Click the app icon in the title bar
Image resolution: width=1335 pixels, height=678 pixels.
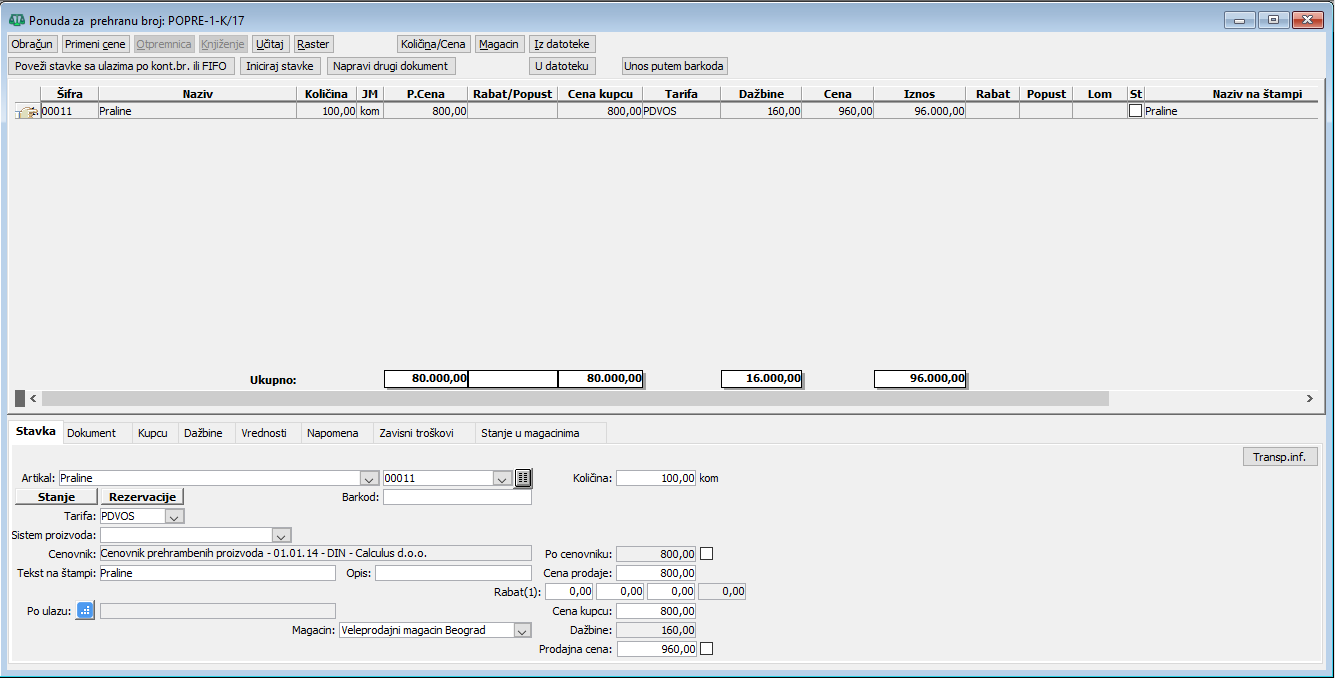point(16,19)
